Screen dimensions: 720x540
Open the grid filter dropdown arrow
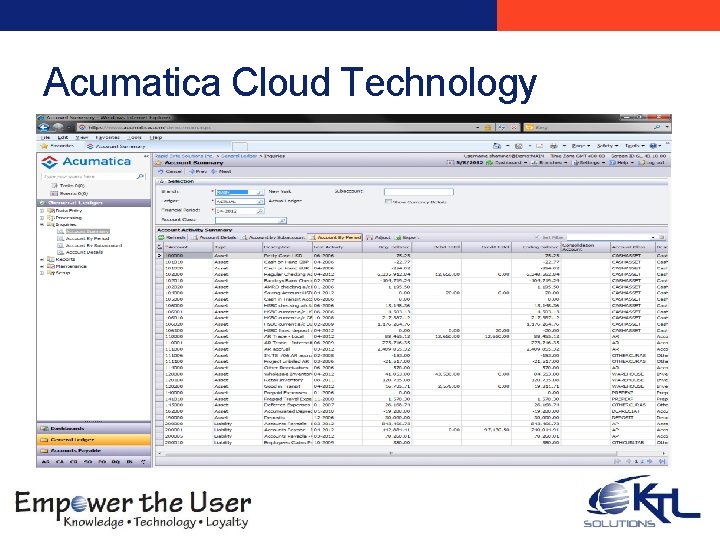653,237
